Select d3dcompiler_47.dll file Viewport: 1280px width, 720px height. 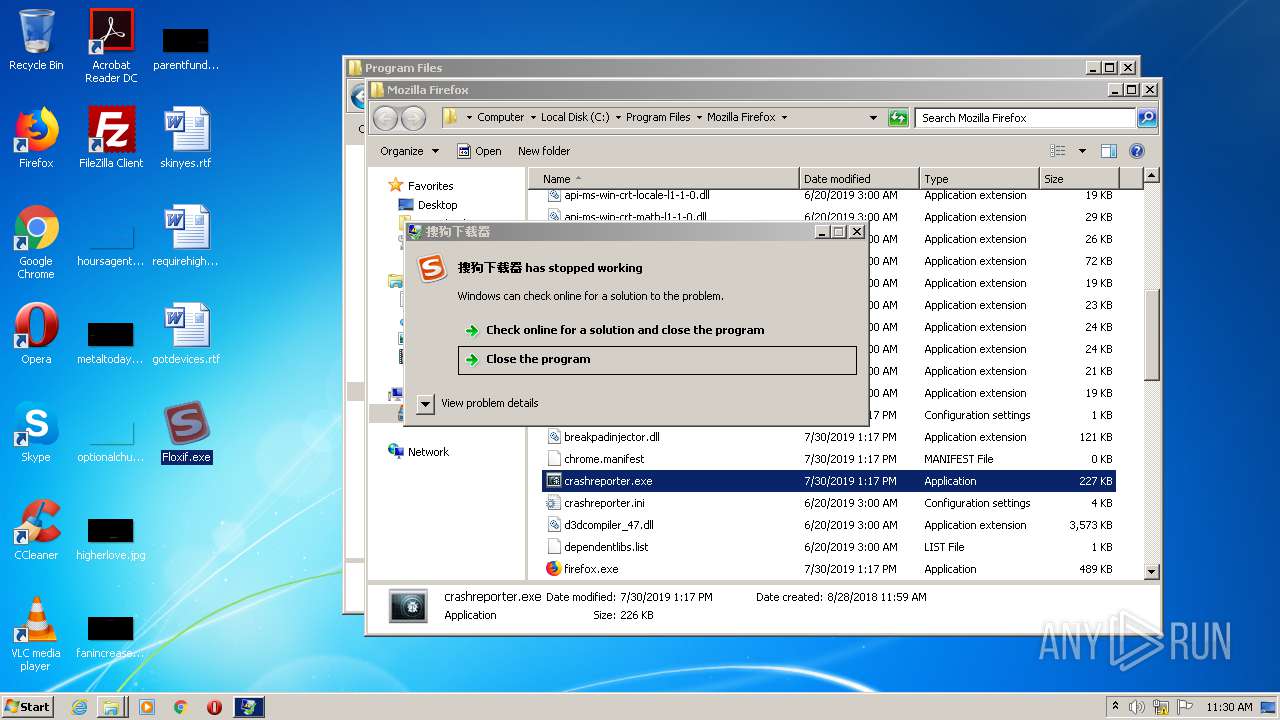(x=830, y=525)
